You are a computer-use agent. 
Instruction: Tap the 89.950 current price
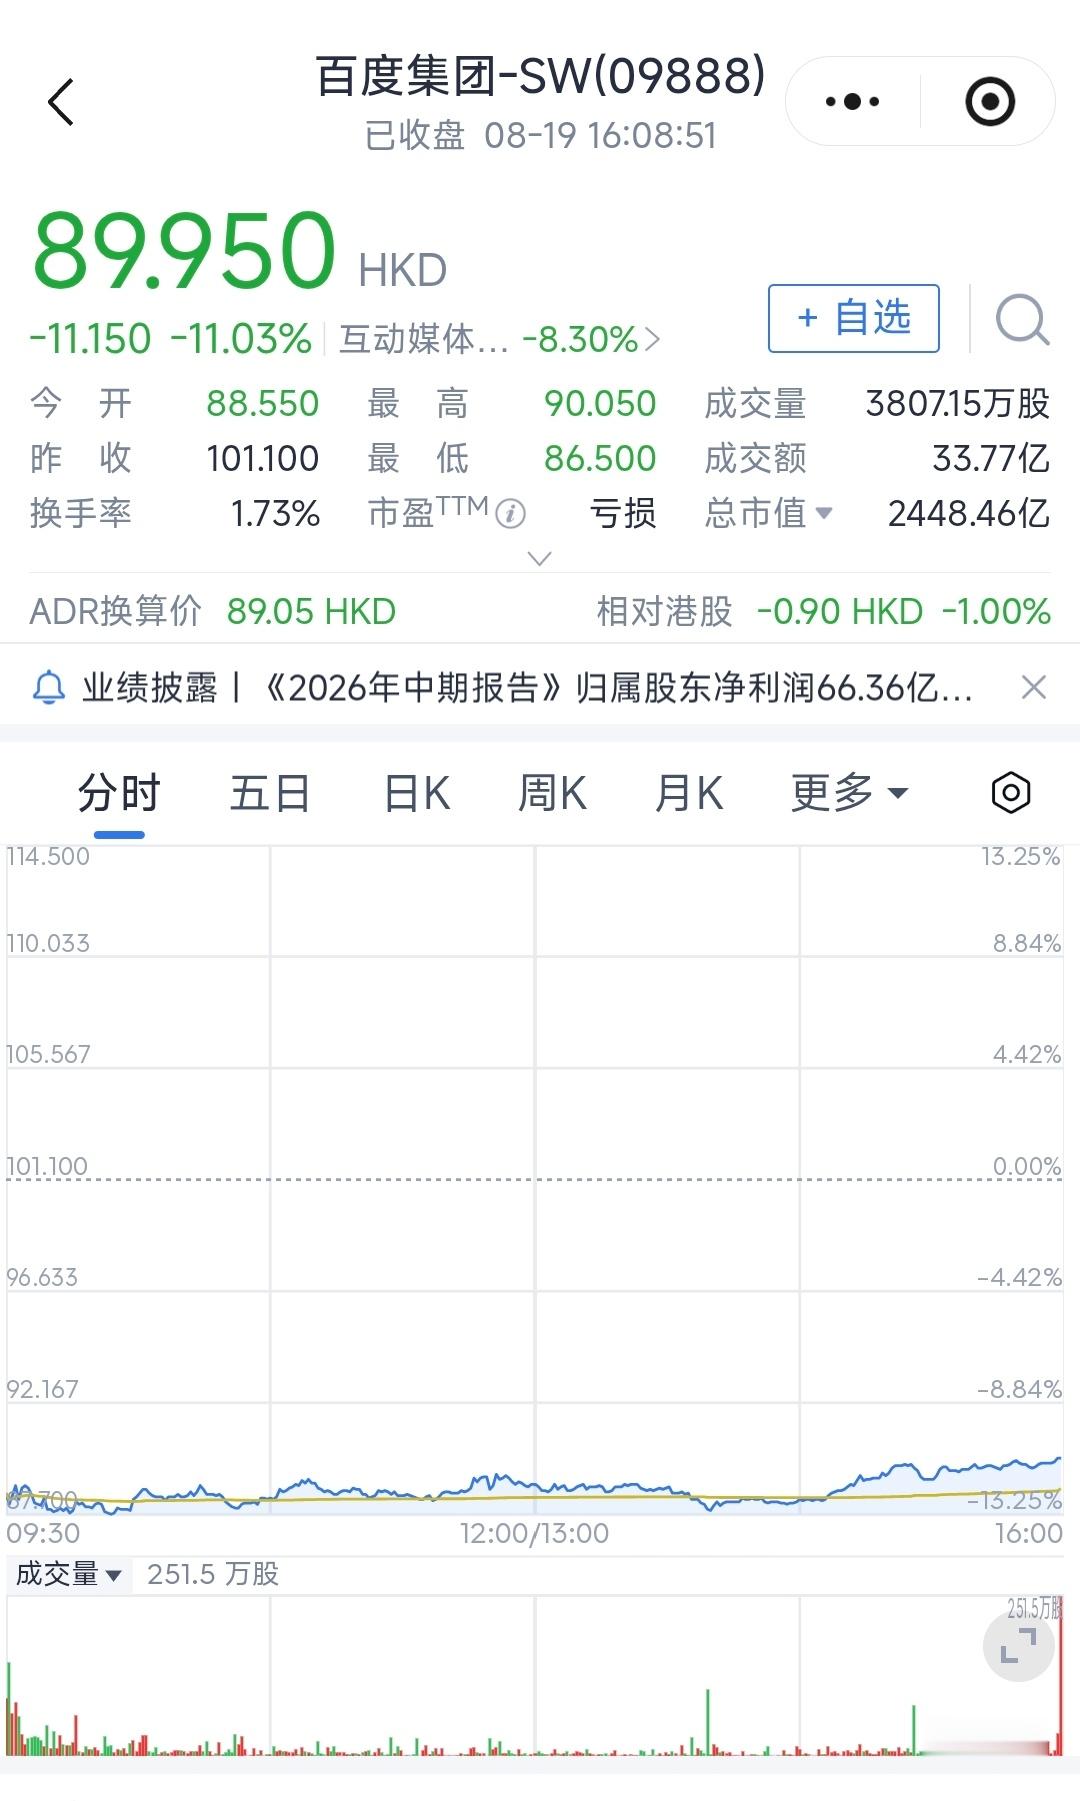[x=184, y=249]
